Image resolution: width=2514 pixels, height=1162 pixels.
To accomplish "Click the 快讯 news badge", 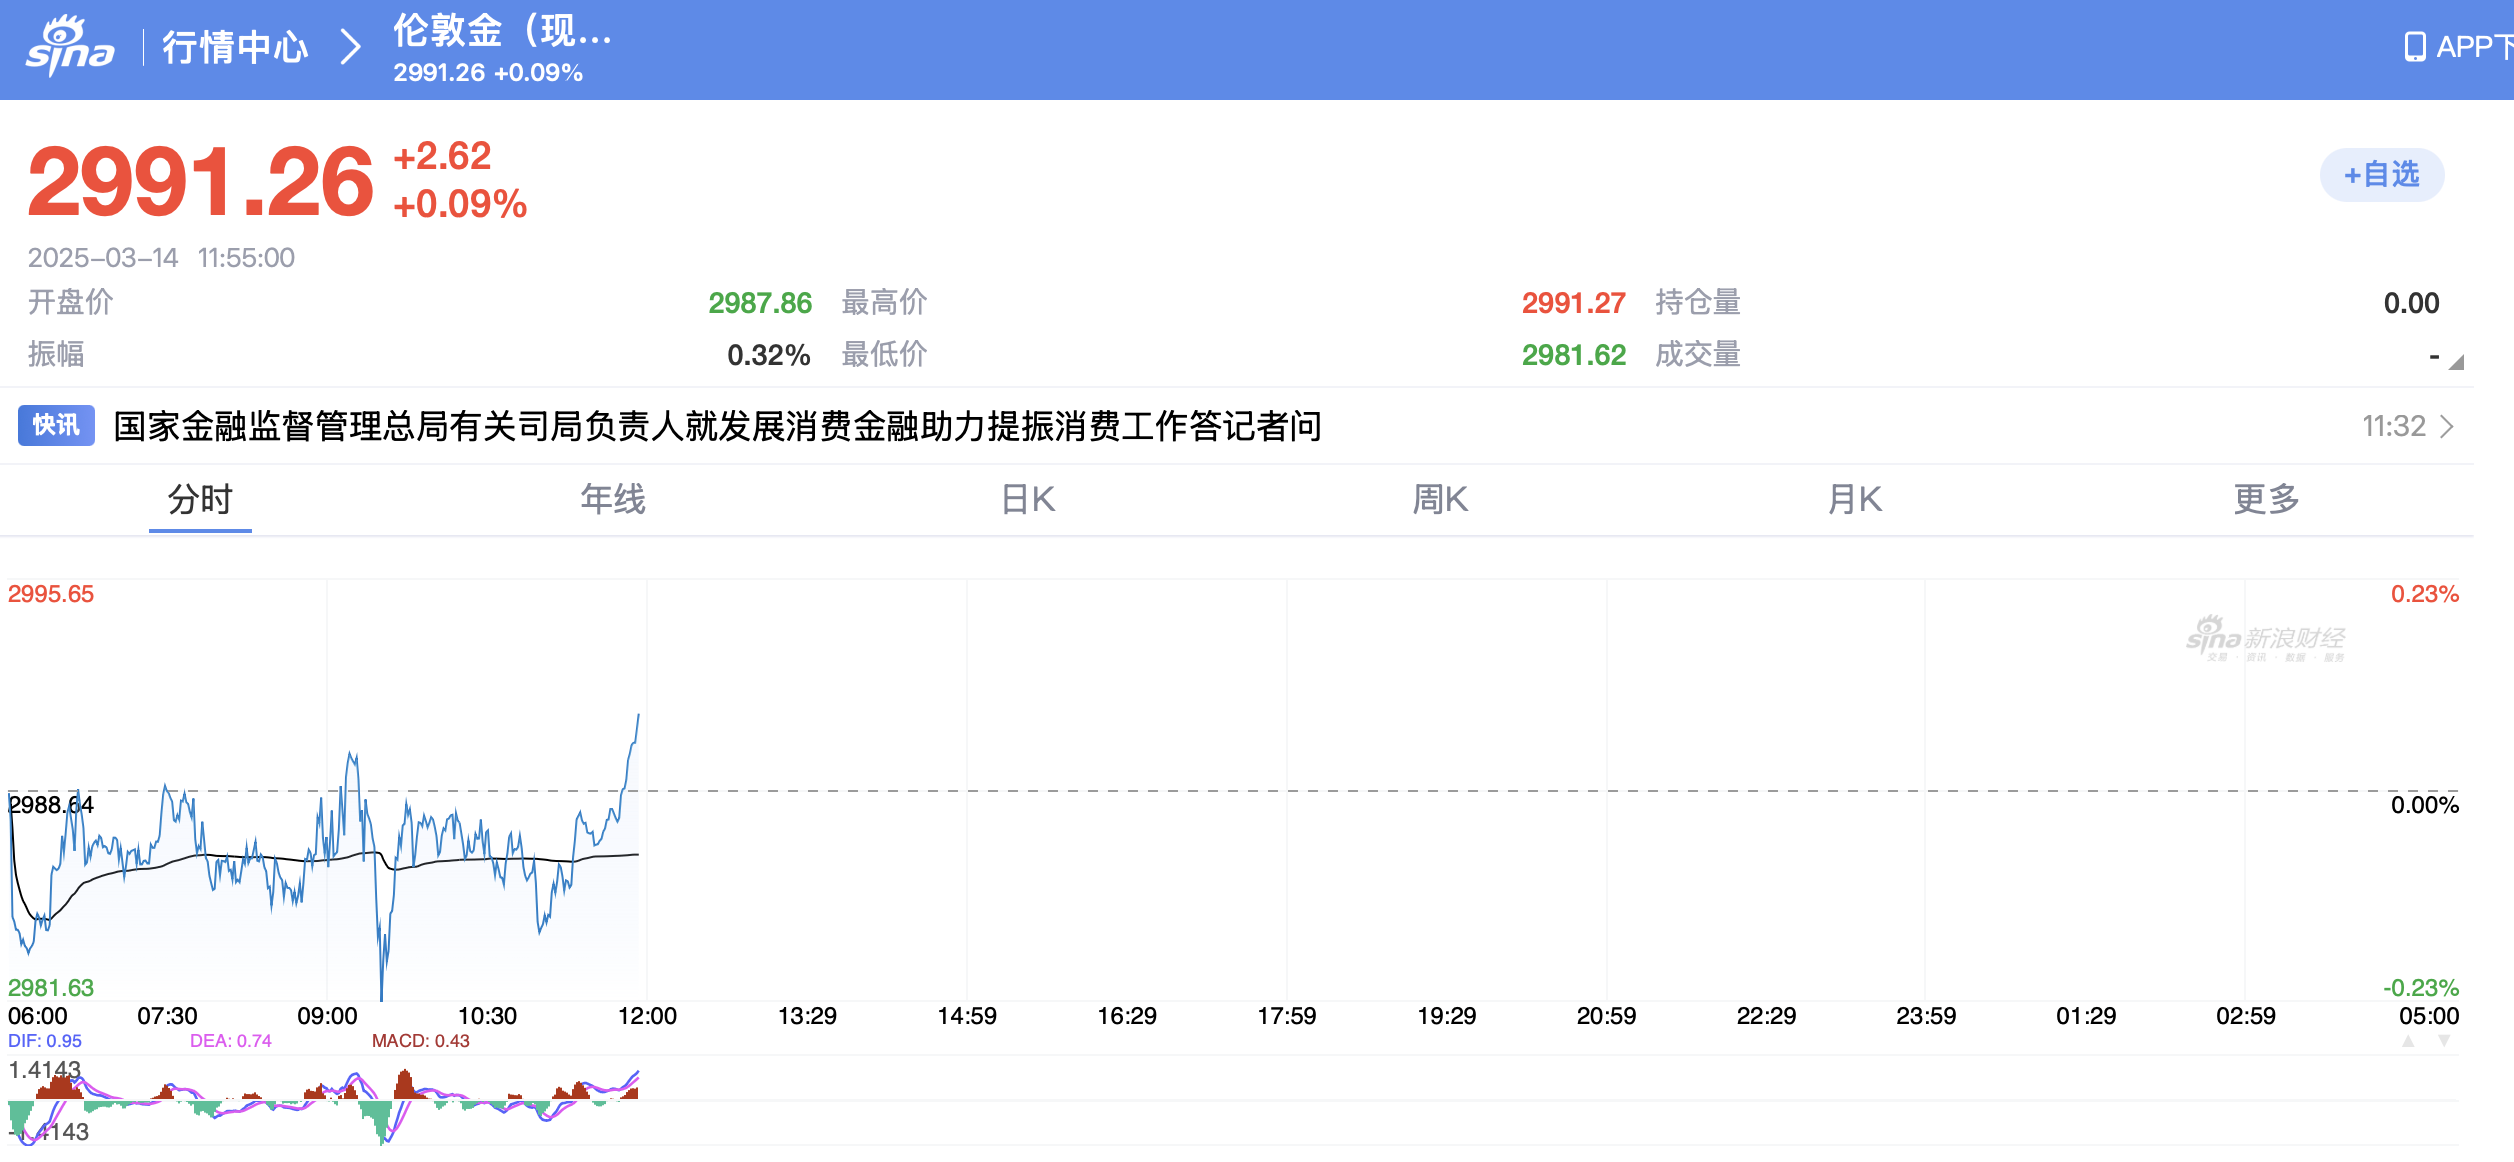I will tap(56, 425).
